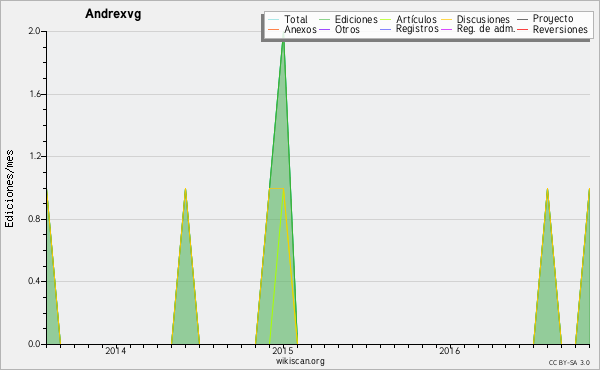Screen dimensions: 600x370
Task: Click the 0.0 y-axis value
Action: pos(34,344)
